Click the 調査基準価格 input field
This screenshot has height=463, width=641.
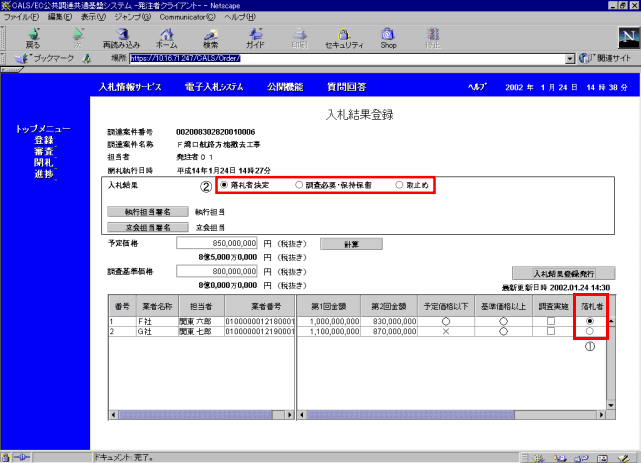[217, 271]
